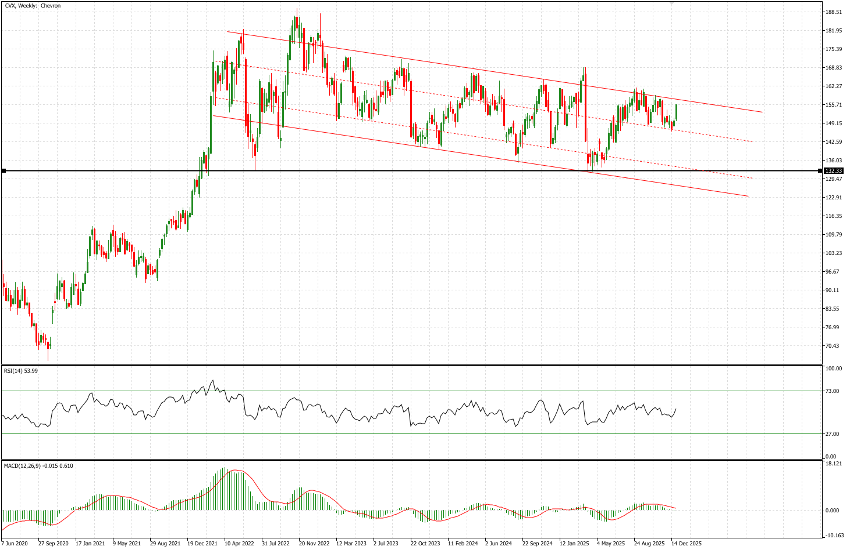The image size is (850, 550).
Task: Select the upper solid red channel line
Action: coord(500,72)
